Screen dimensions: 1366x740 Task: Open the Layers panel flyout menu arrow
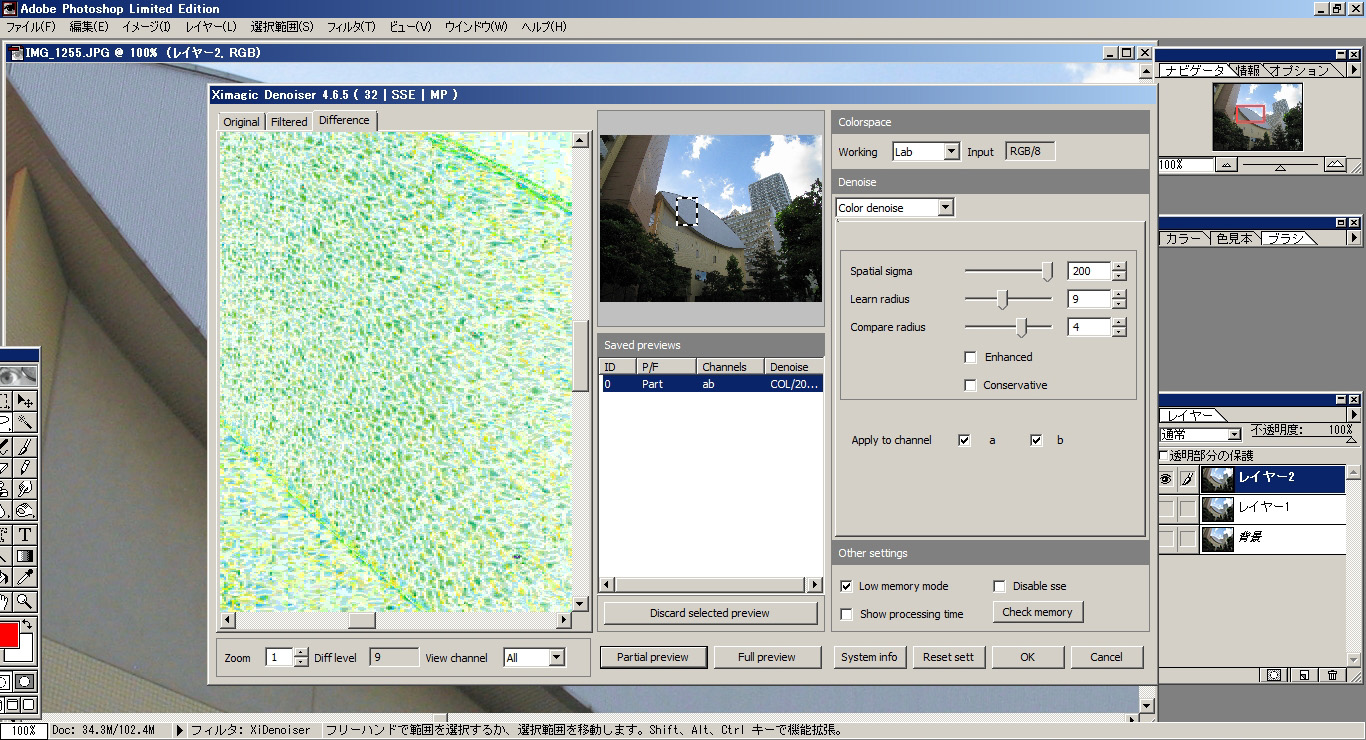tap(1354, 415)
